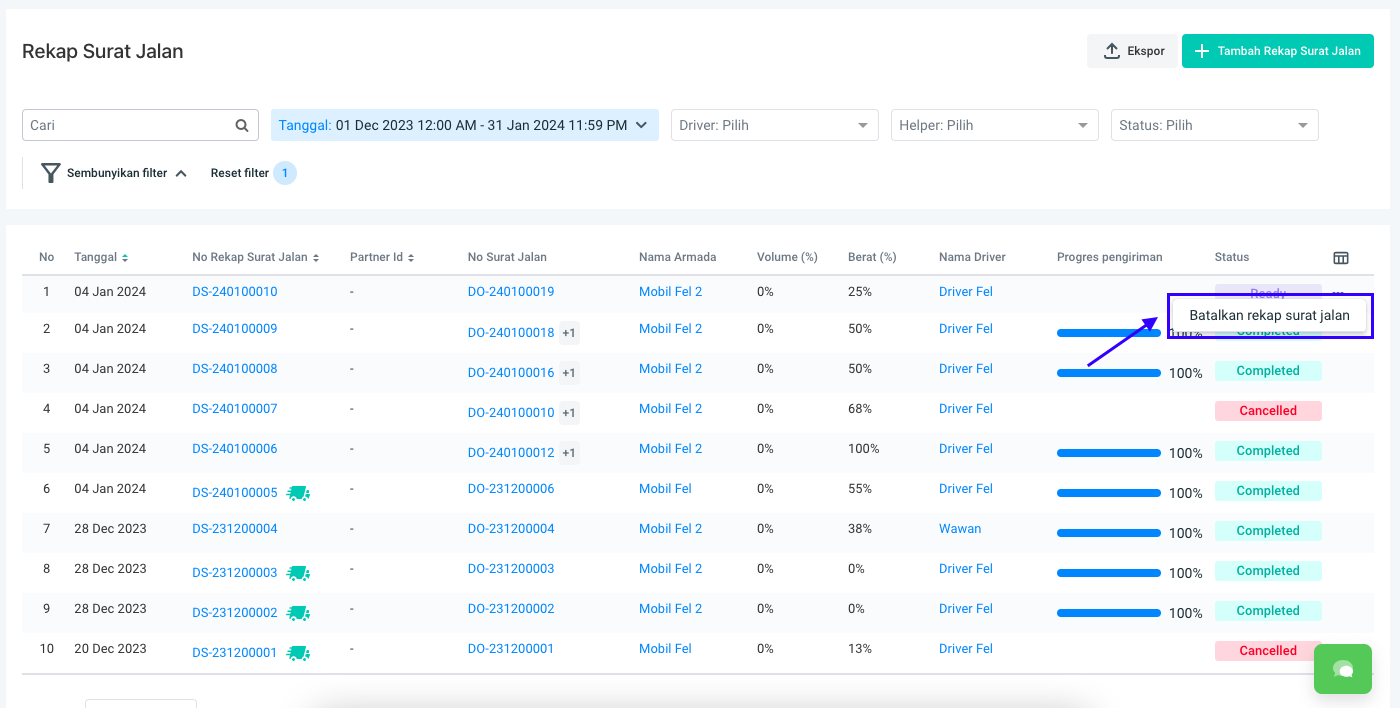Collapse filters with Sembunyikan filter
Screen dimensions: 1400x708
tap(114, 173)
